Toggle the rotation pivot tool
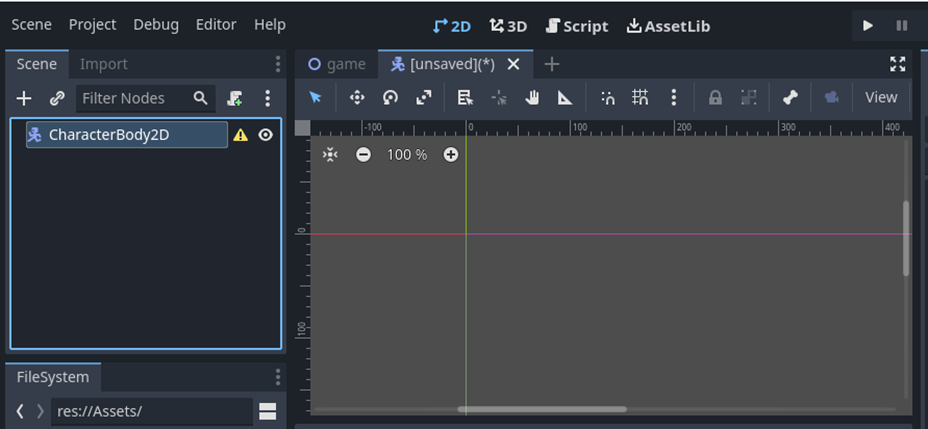 tap(499, 98)
